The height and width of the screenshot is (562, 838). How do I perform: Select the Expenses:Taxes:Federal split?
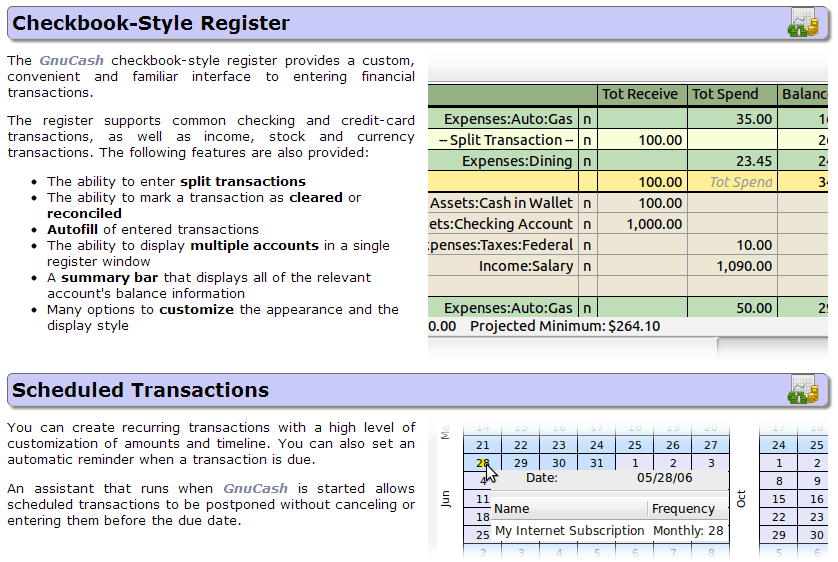tap(501, 245)
